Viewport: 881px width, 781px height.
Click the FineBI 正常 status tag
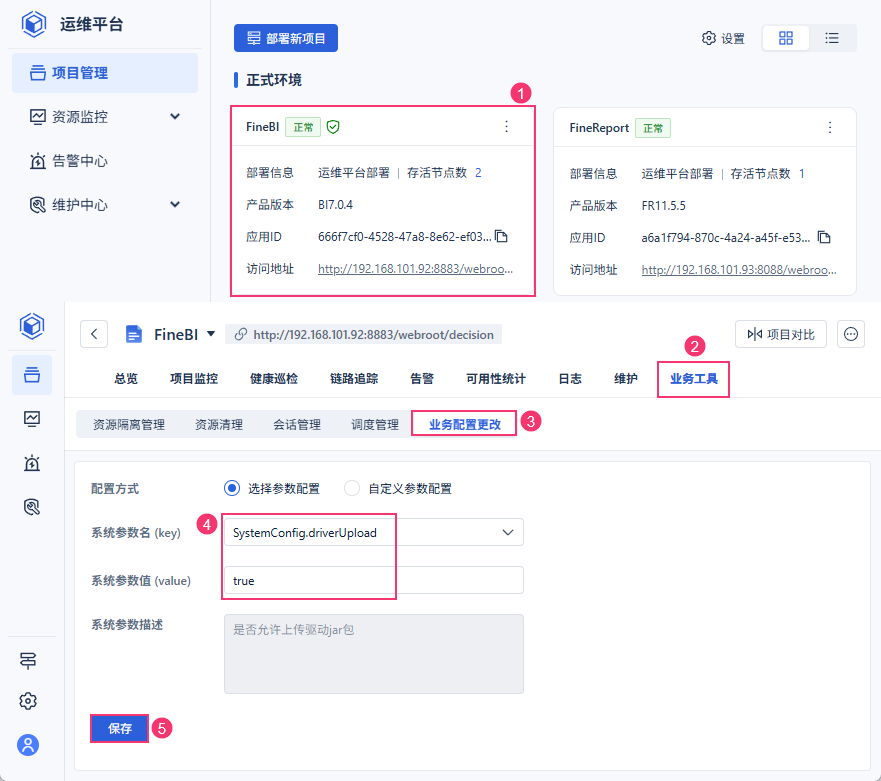coord(303,127)
